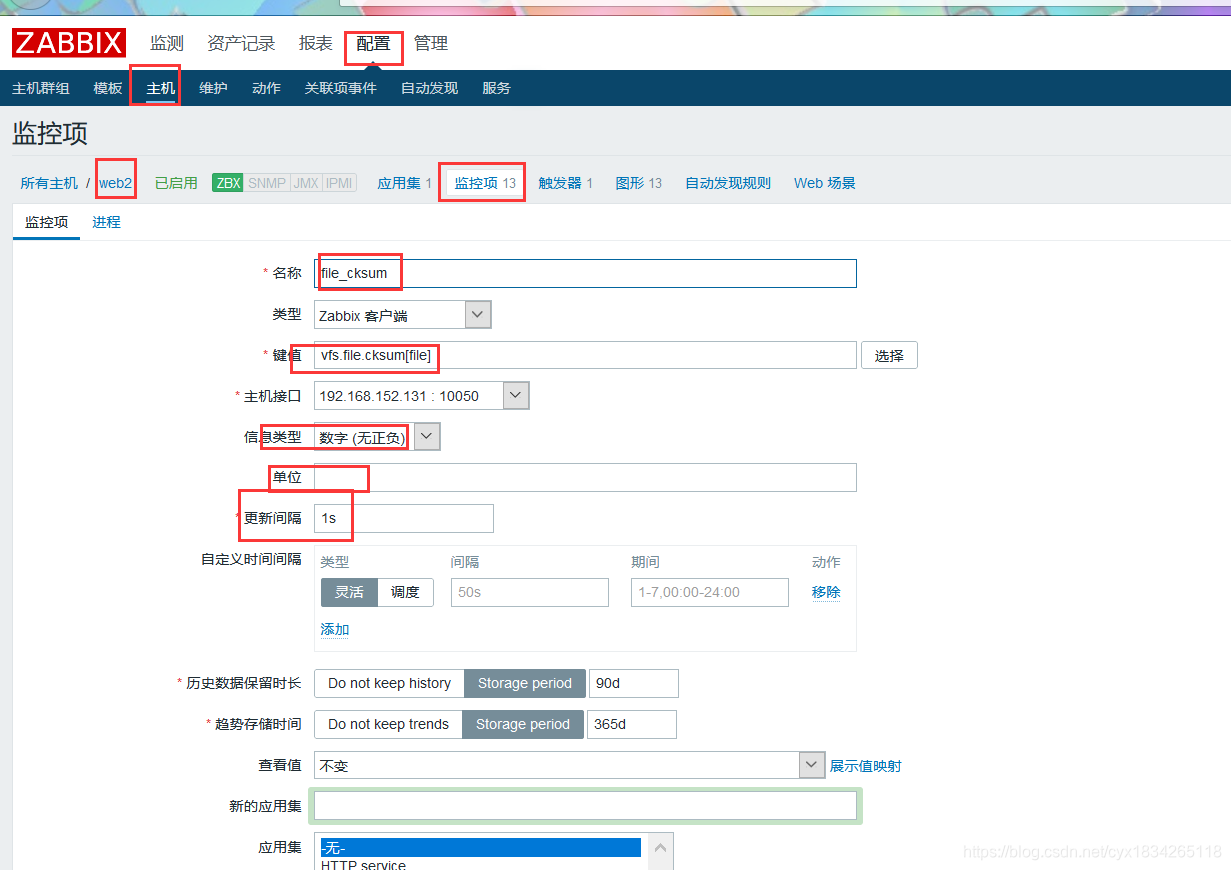Open 触发器 1 link
The image size is (1231, 870).
(x=566, y=183)
